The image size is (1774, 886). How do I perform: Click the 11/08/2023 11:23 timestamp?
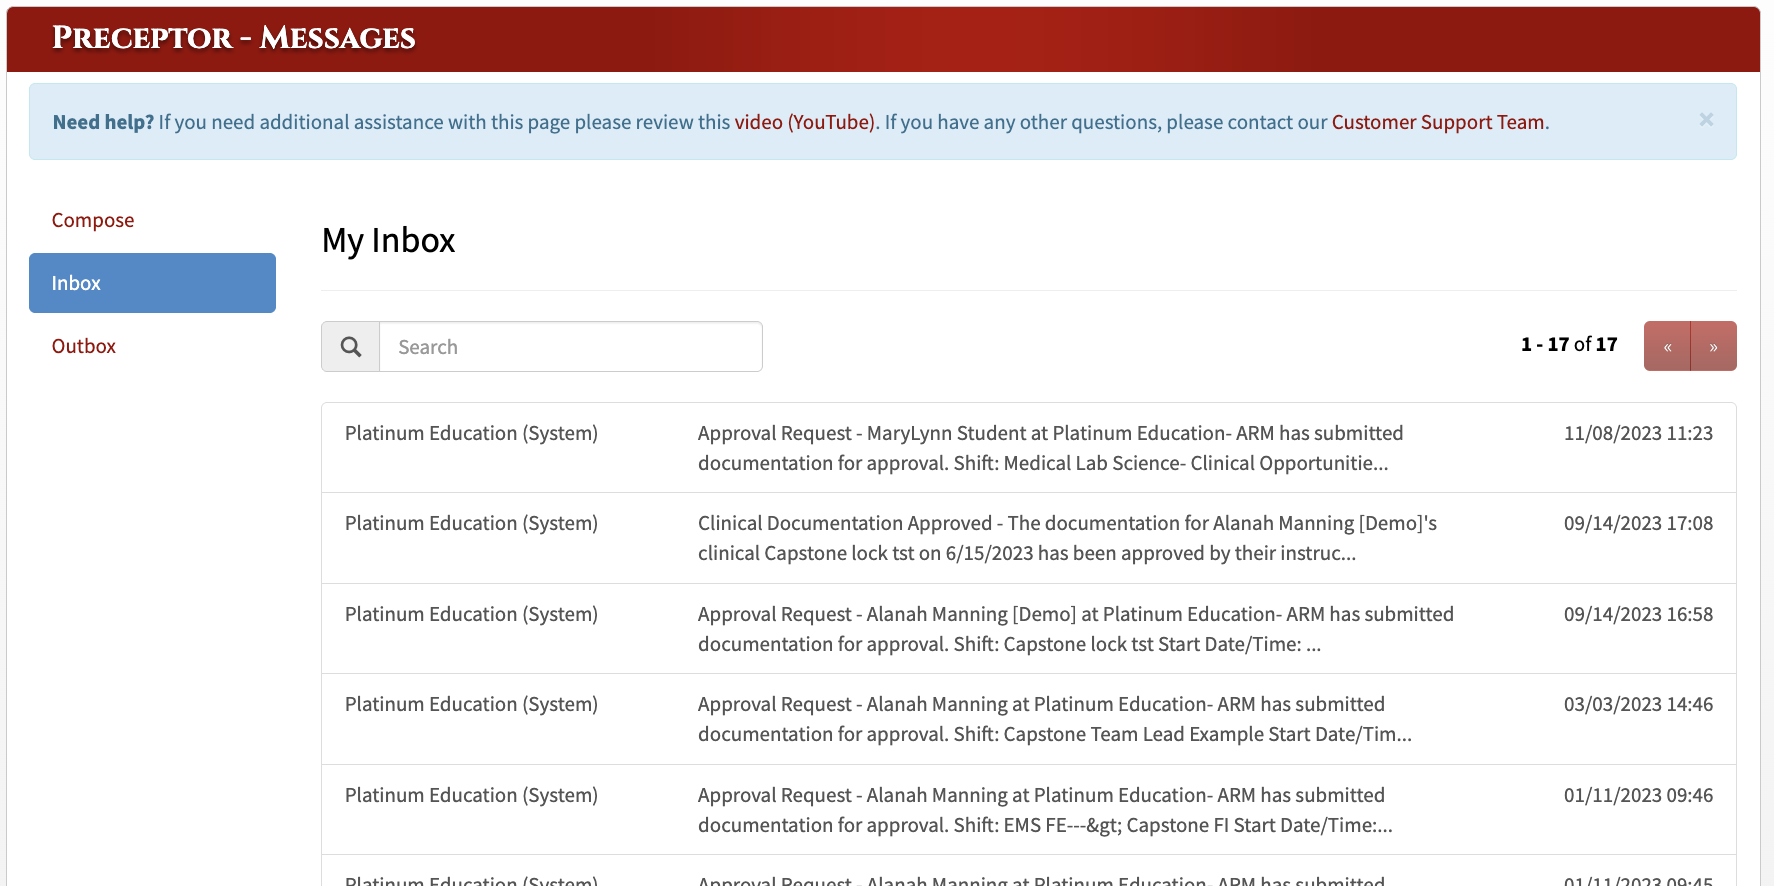pyautogui.click(x=1638, y=433)
